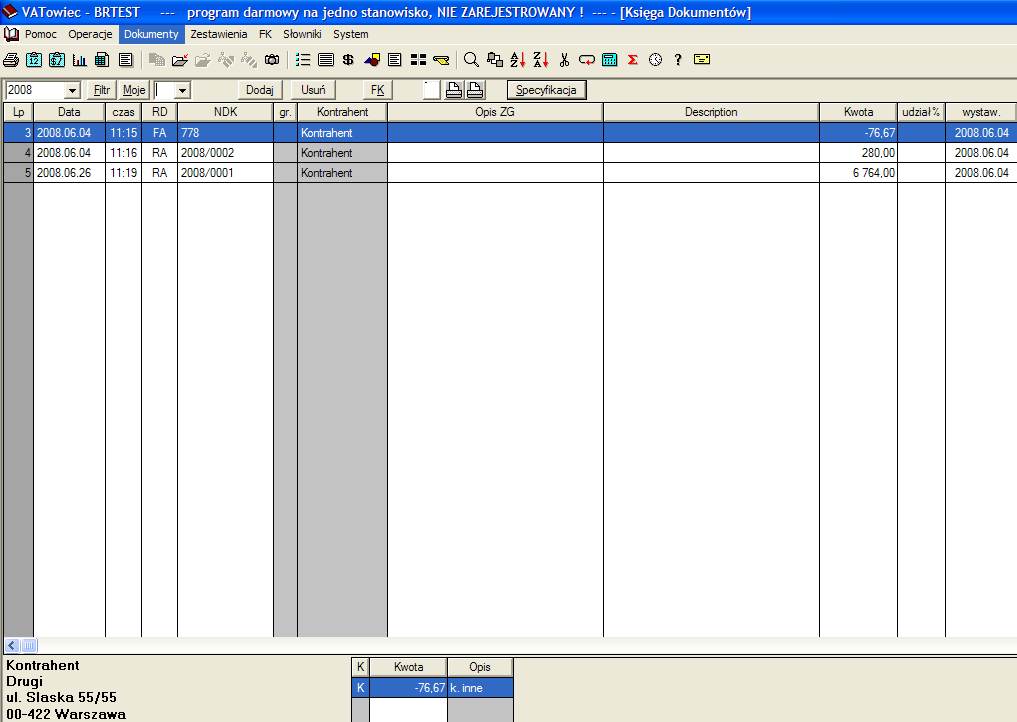Click the red sigma sum icon
1017x722 pixels.
633,60
